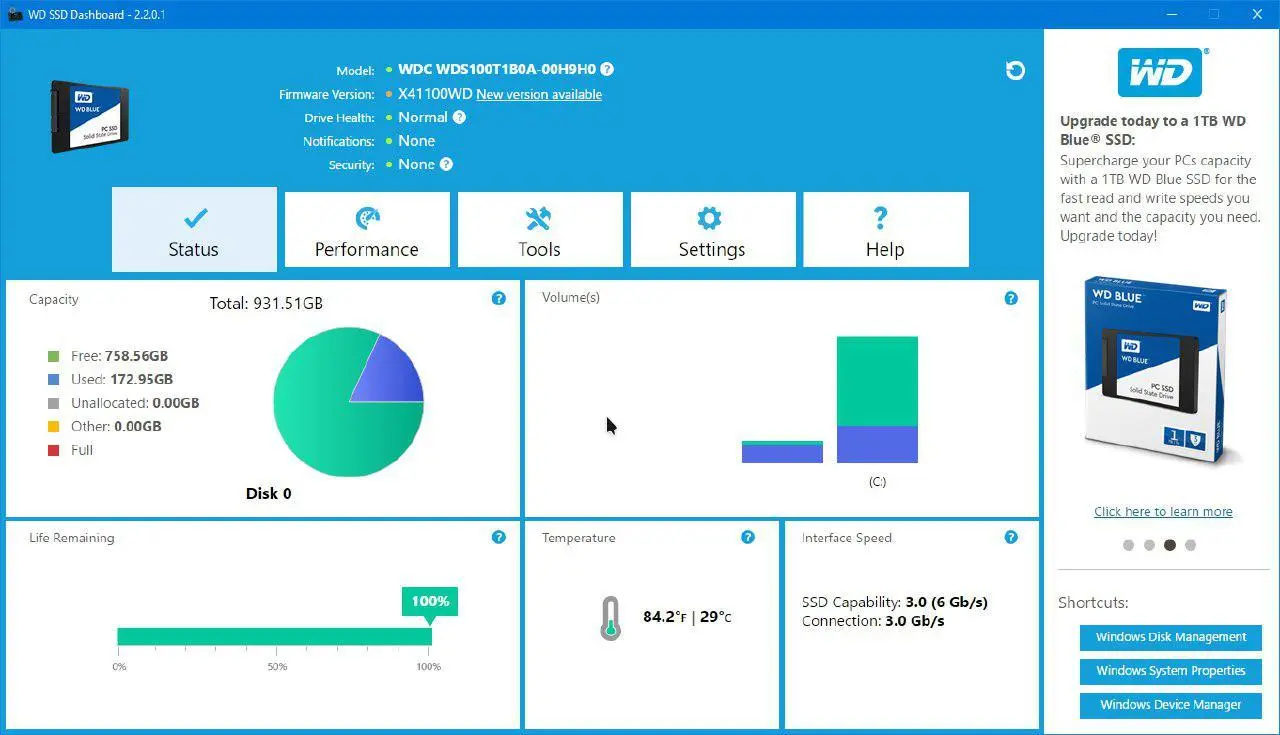
Task: Open Windows System Properties shortcut
Action: tap(1171, 671)
